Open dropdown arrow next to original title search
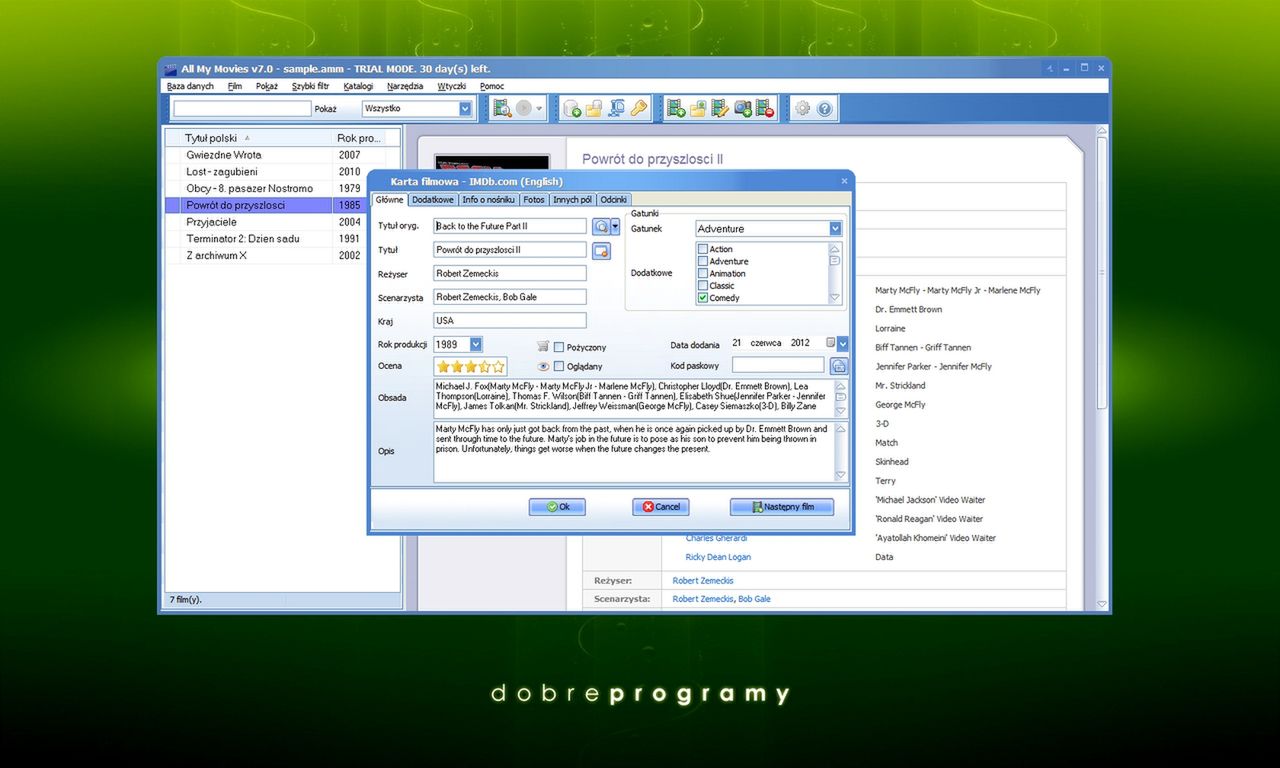 coord(615,227)
